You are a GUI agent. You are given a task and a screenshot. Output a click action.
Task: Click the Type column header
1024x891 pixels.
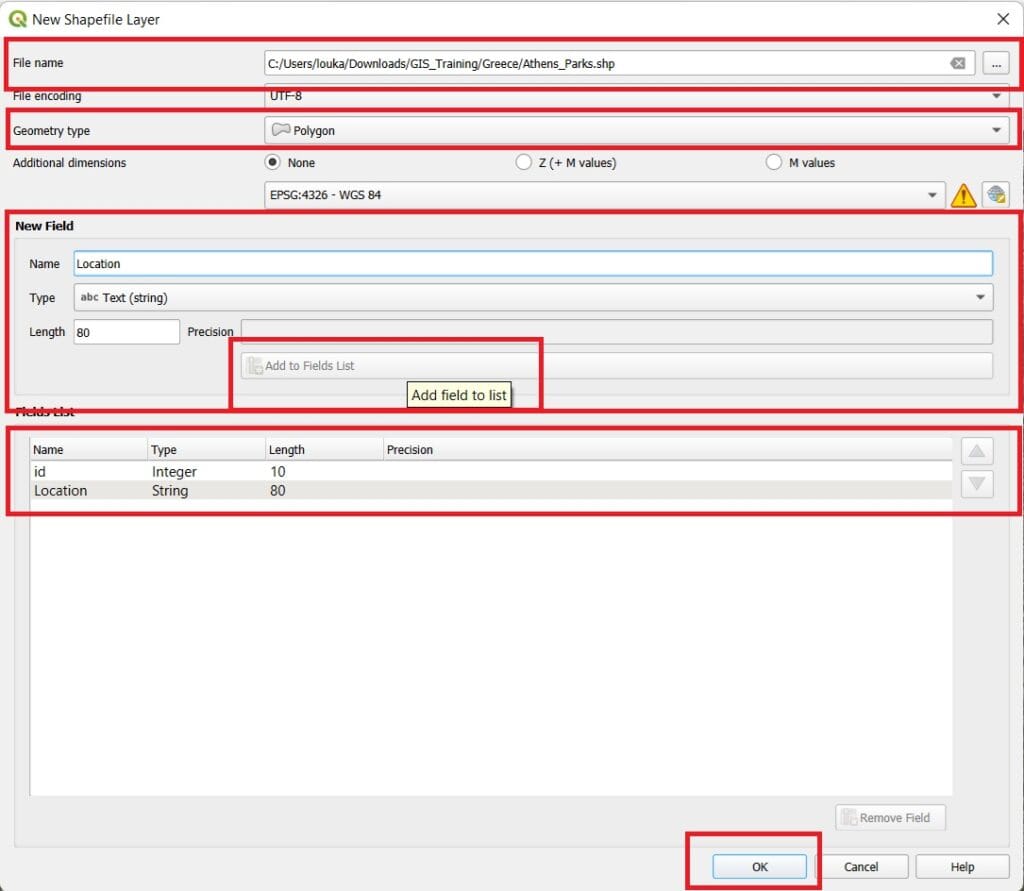(206, 449)
